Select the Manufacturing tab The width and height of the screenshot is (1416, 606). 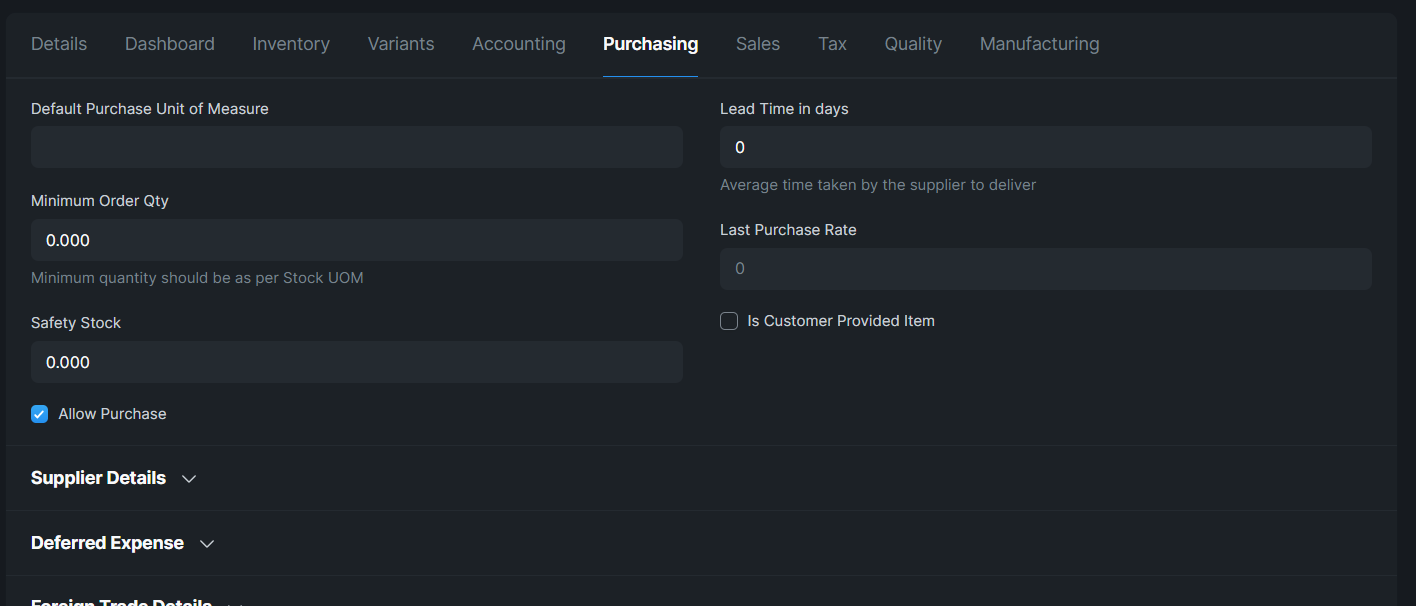point(1039,44)
